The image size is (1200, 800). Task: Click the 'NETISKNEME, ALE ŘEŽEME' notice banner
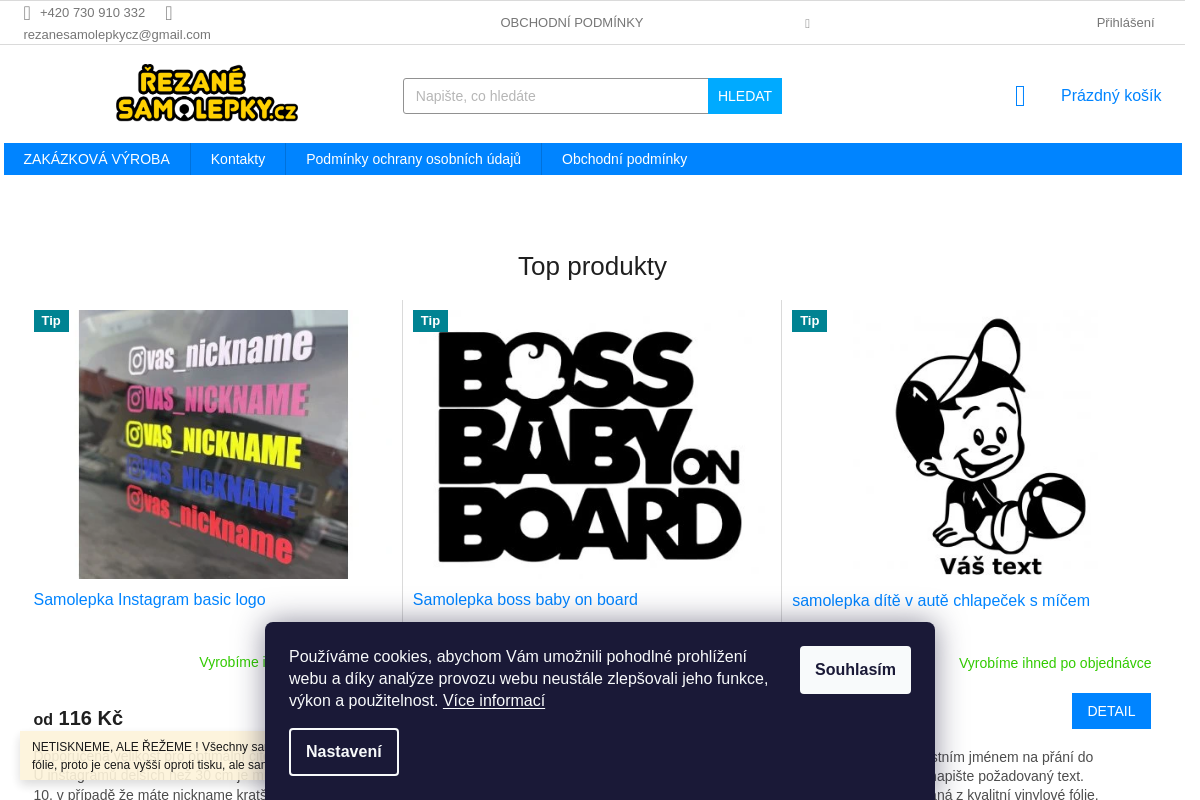tap(143, 756)
